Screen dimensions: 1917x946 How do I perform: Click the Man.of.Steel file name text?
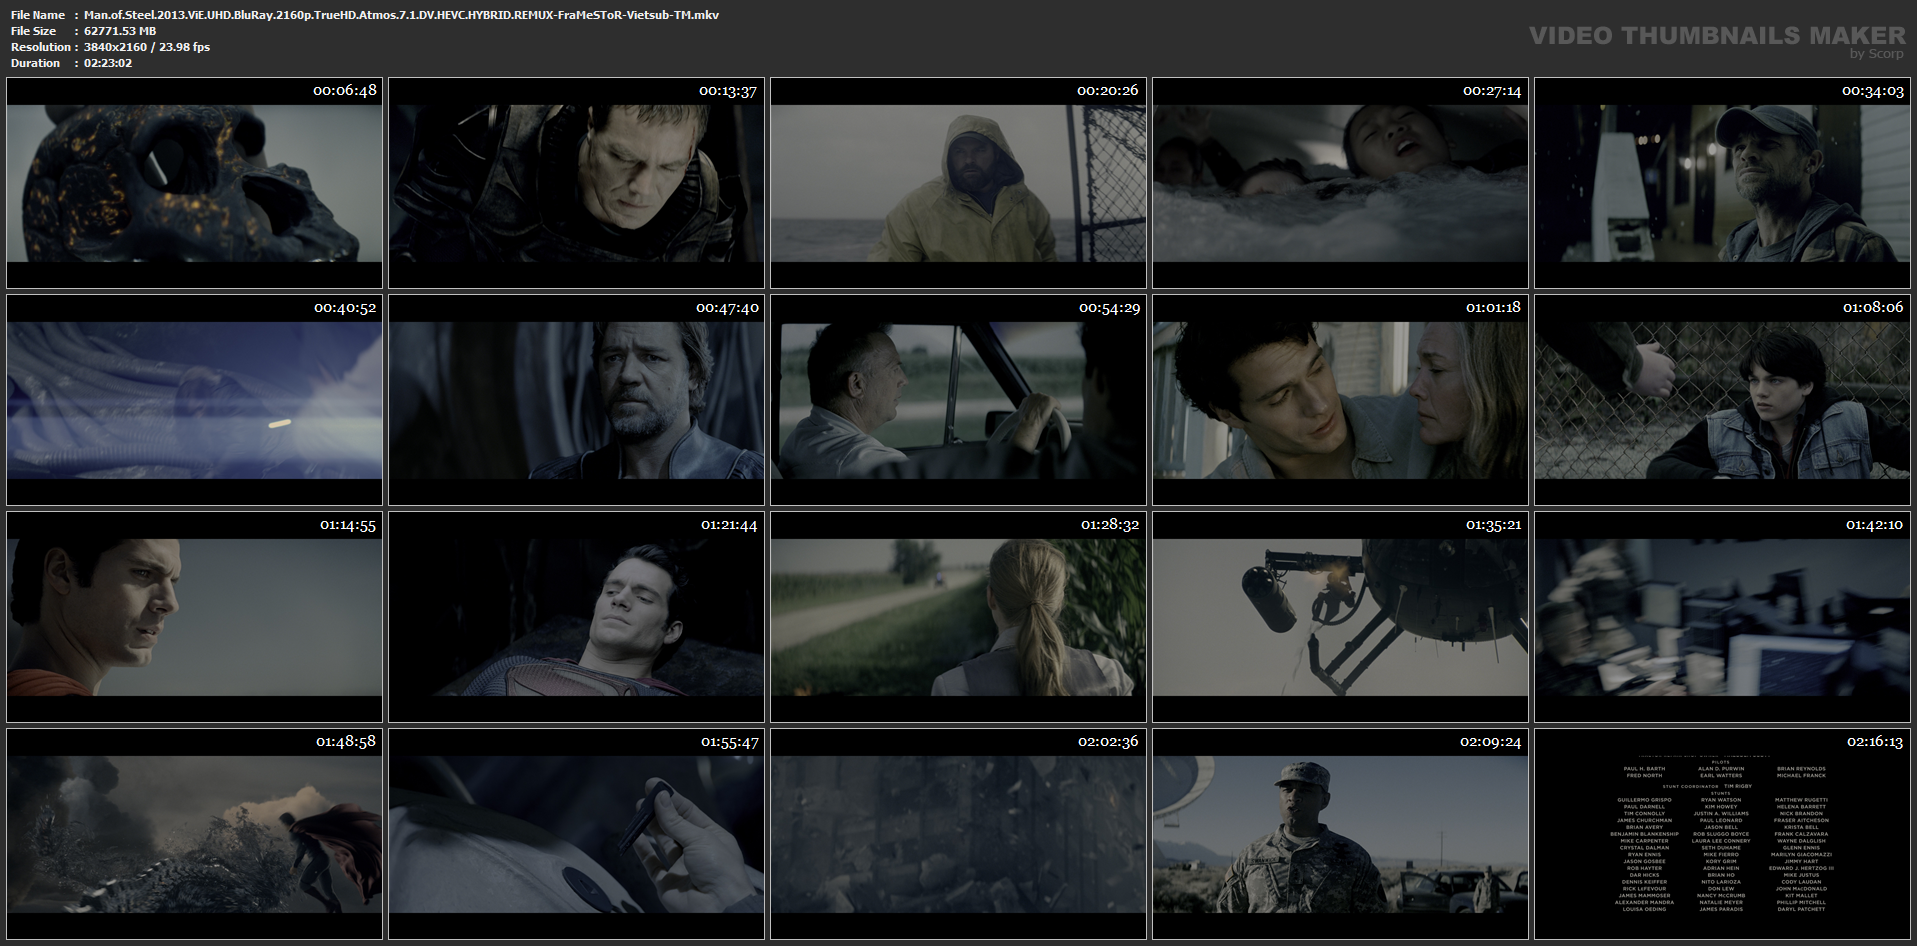[x=401, y=15]
